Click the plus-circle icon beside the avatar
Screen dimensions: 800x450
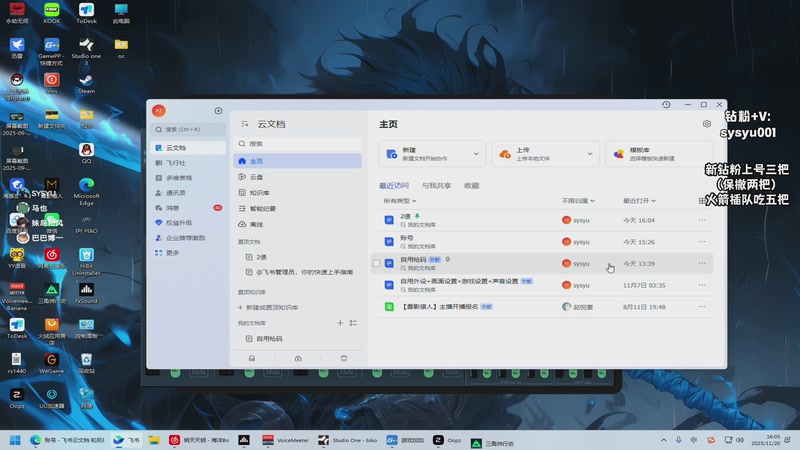[218, 111]
